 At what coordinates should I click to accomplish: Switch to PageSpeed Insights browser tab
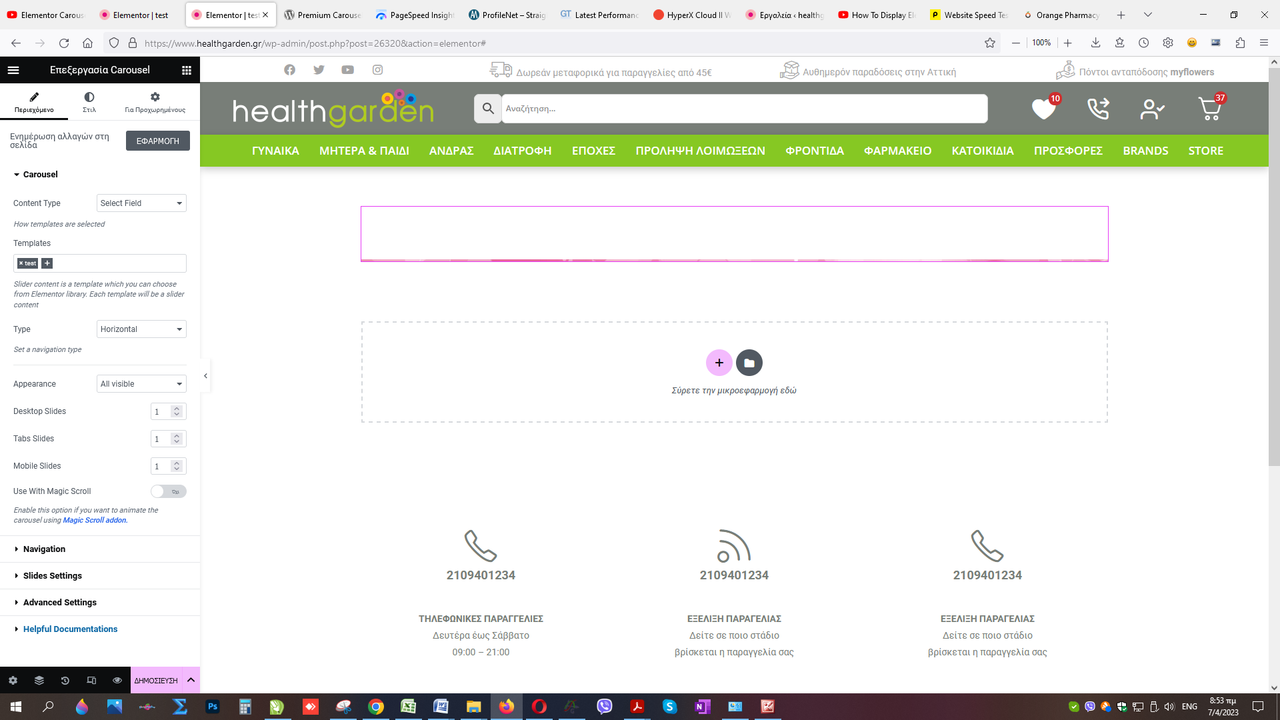(x=415, y=15)
